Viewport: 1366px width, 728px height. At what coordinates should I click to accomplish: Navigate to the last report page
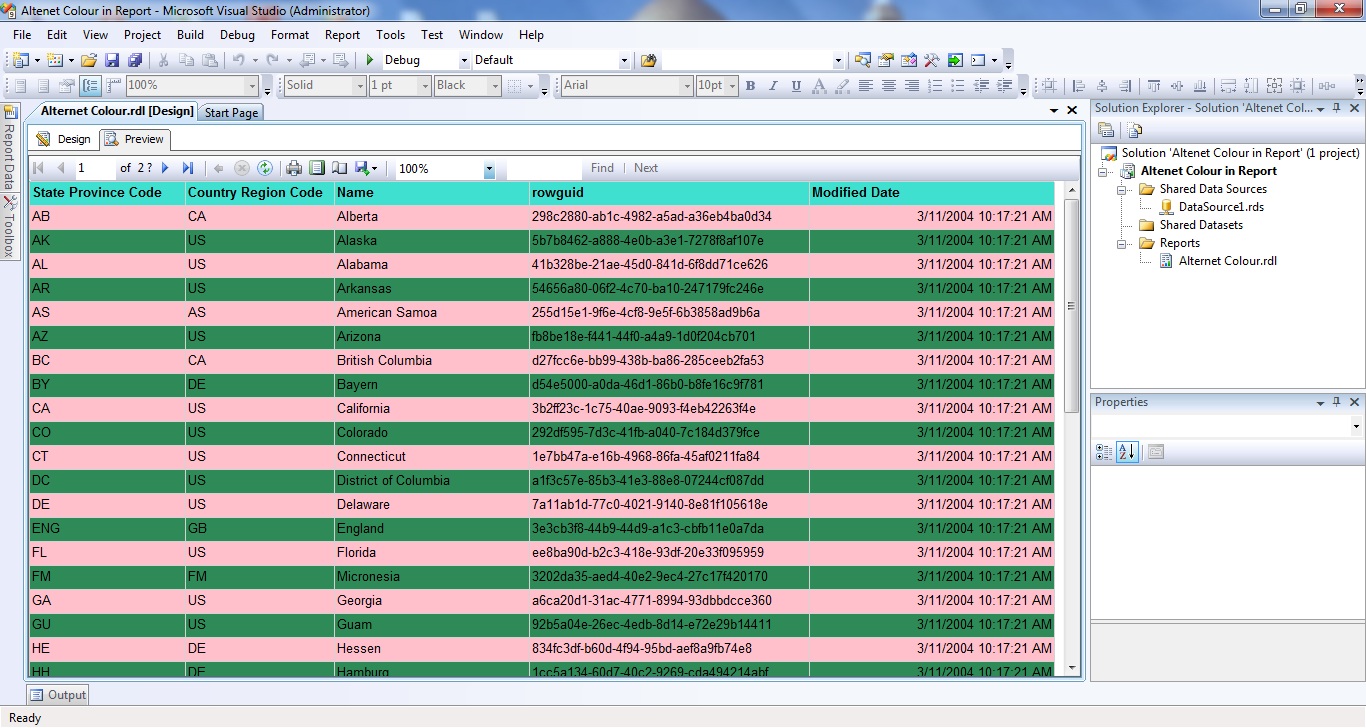point(188,168)
